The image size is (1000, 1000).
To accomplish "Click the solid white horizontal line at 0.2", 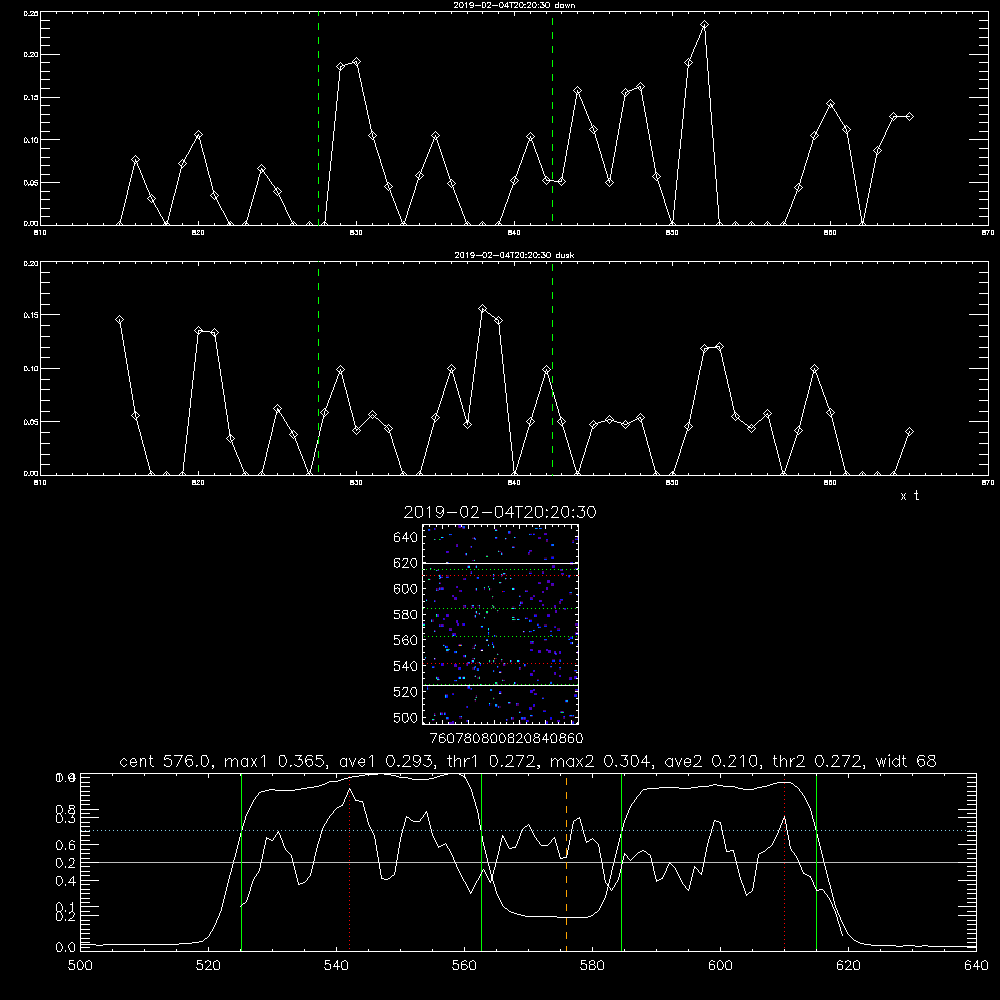I will [x=528, y=862].
